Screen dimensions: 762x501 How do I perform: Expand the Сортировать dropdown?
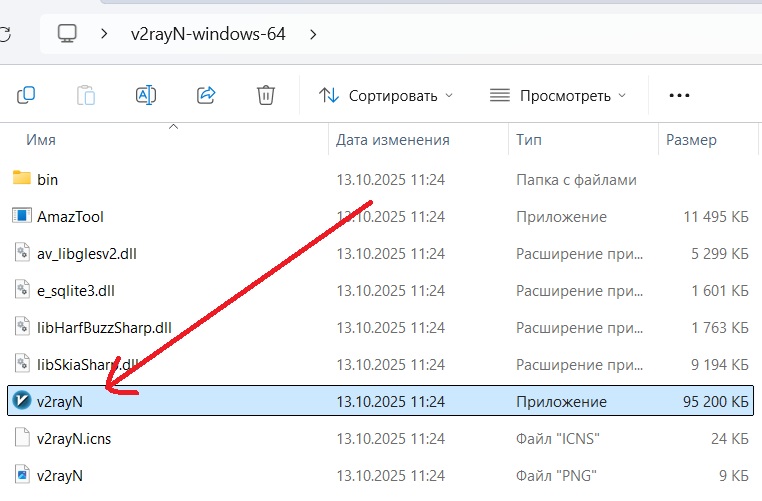(x=385, y=96)
